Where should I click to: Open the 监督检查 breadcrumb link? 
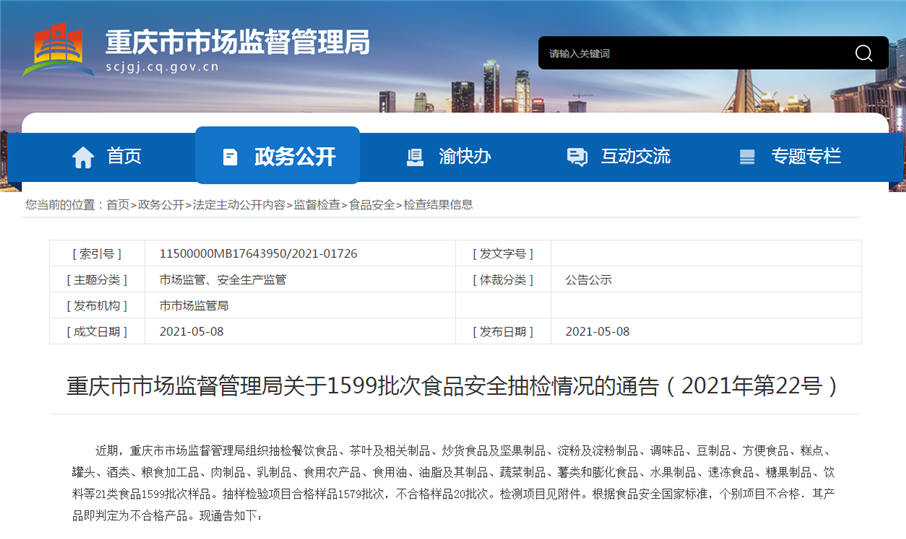pos(317,205)
